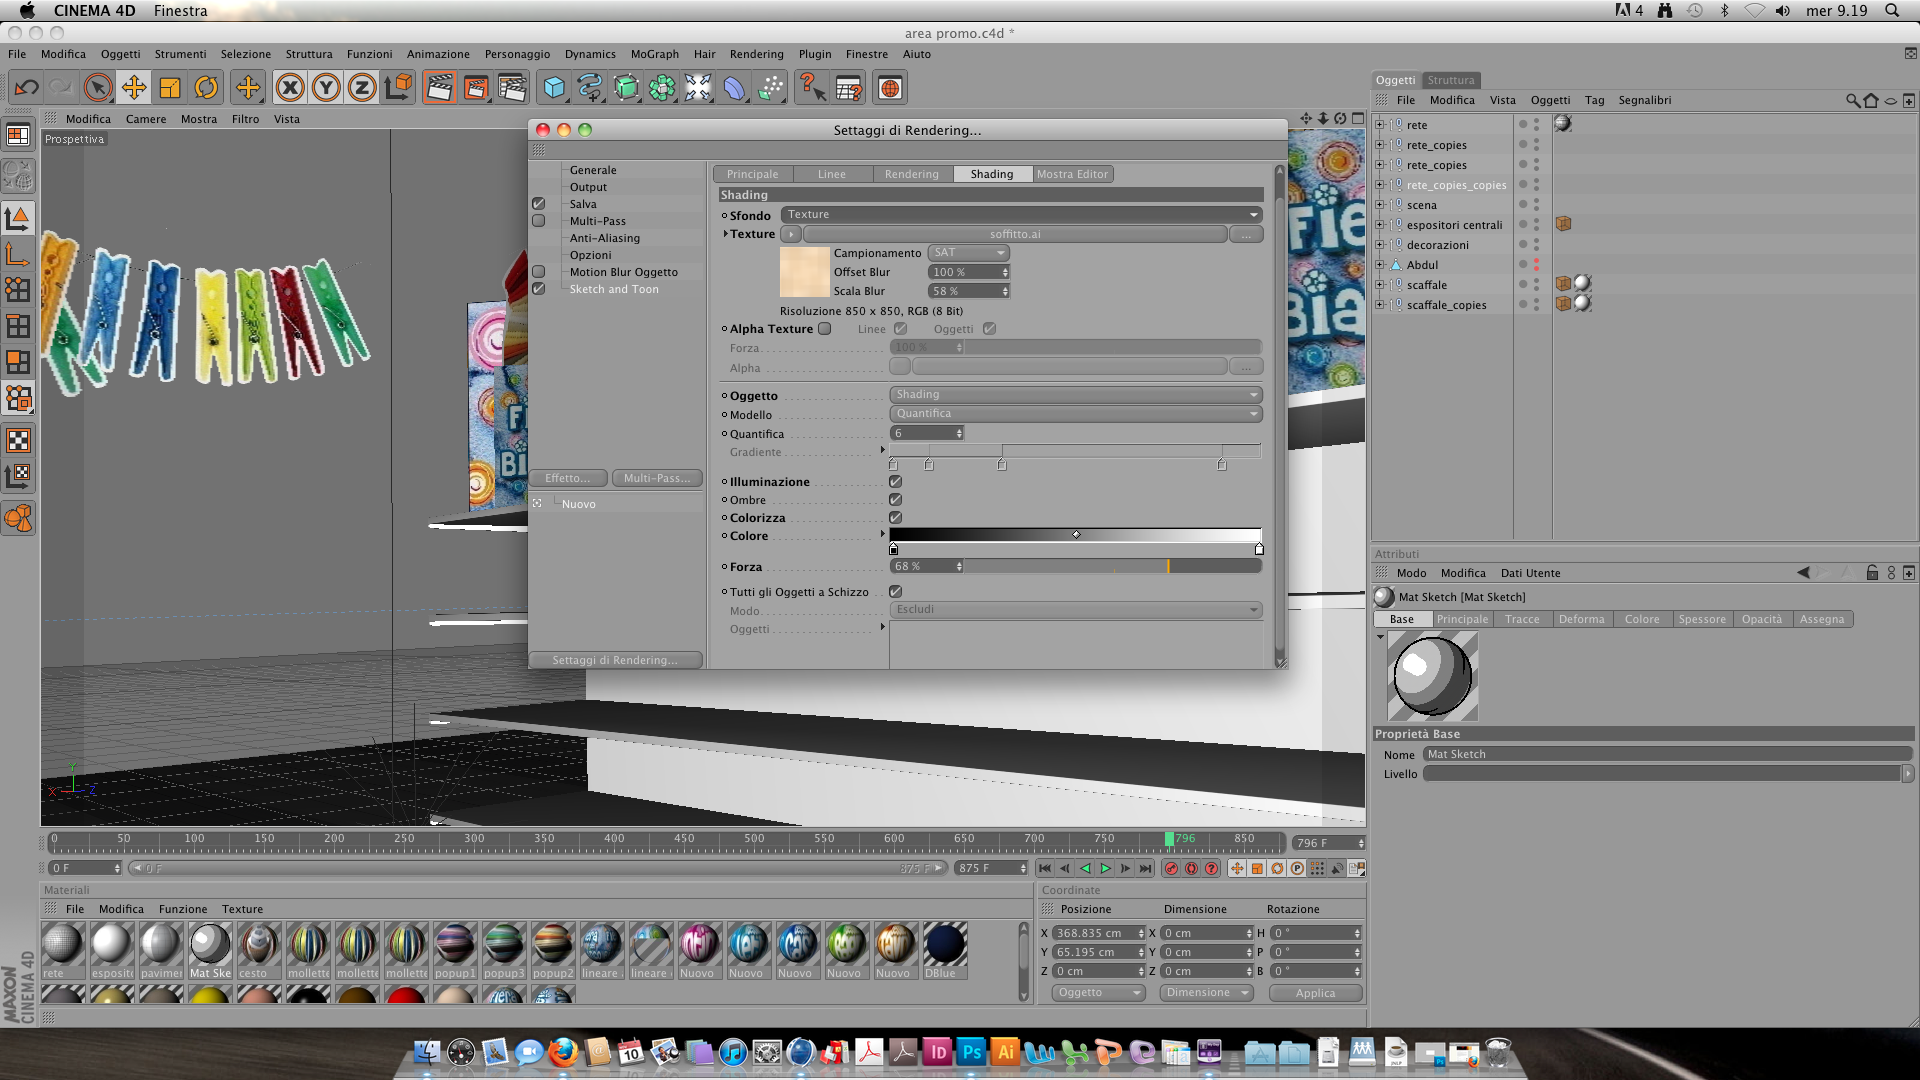
Task: Click the record keyframe button
Action: click(x=1171, y=868)
